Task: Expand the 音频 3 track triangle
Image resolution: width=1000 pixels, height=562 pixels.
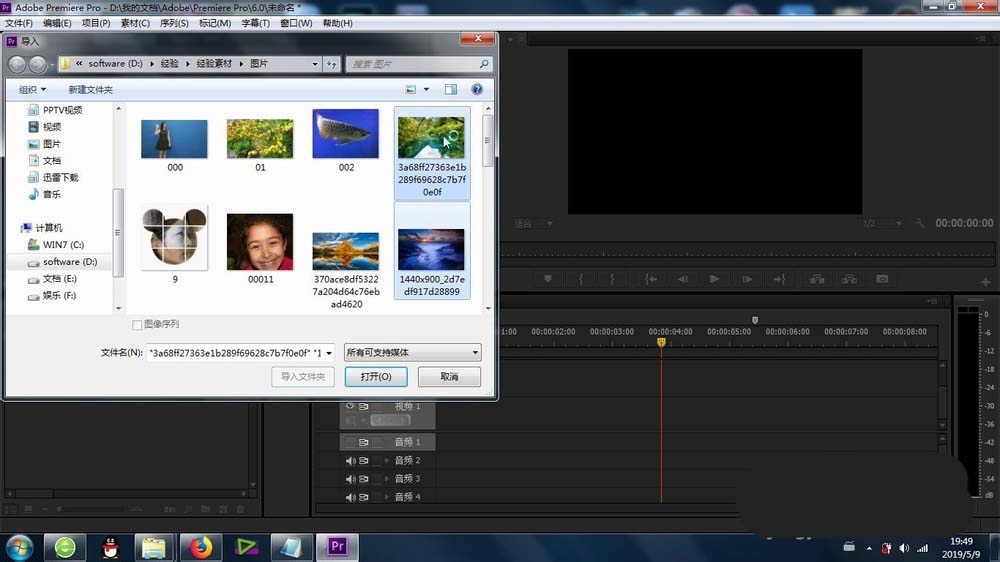Action: click(x=387, y=479)
